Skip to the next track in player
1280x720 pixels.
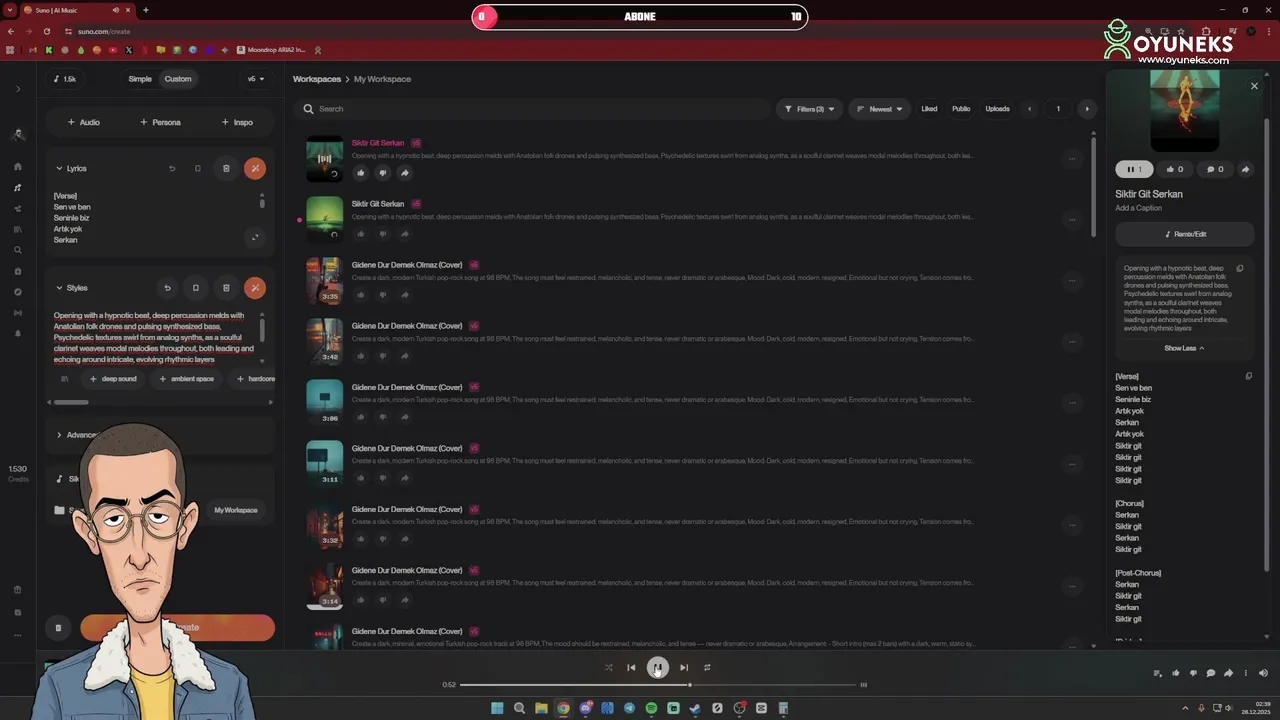click(684, 668)
